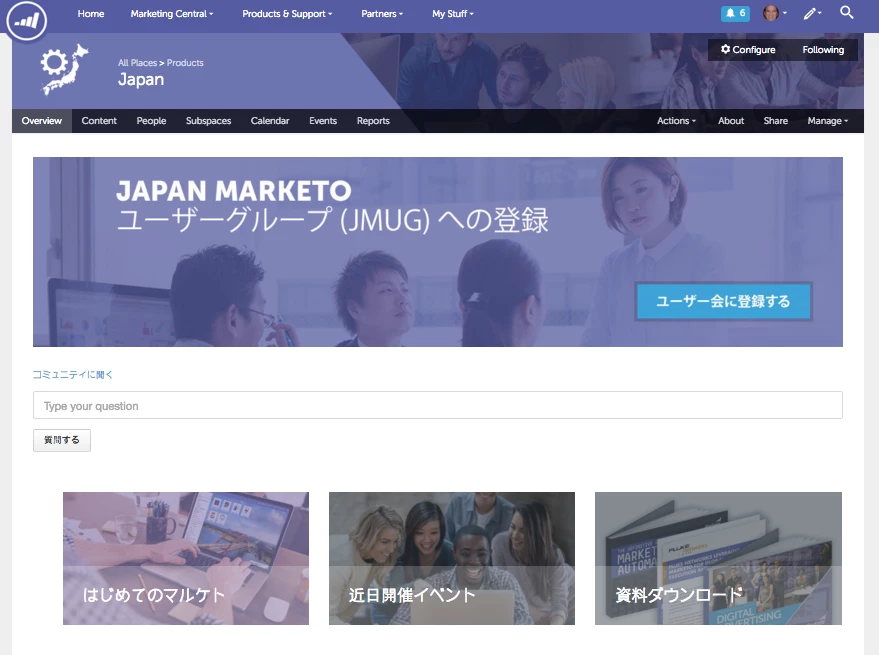
Task: Open the About link
Action: pos(731,121)
